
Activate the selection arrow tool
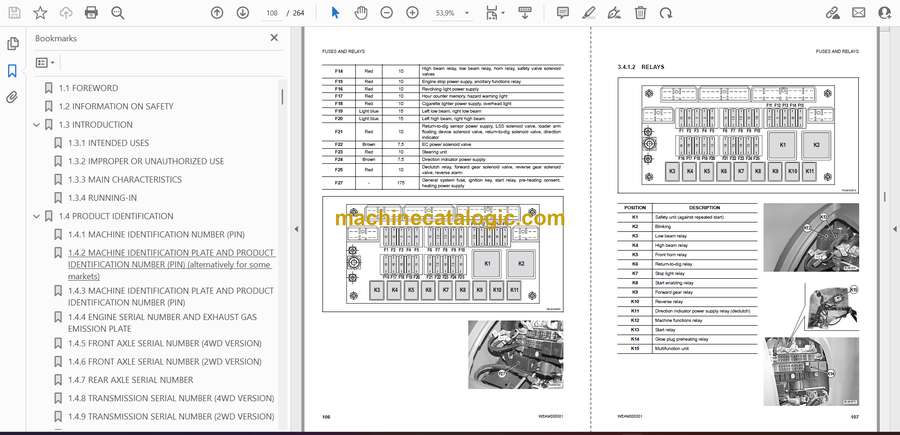[x=335, y=13]
